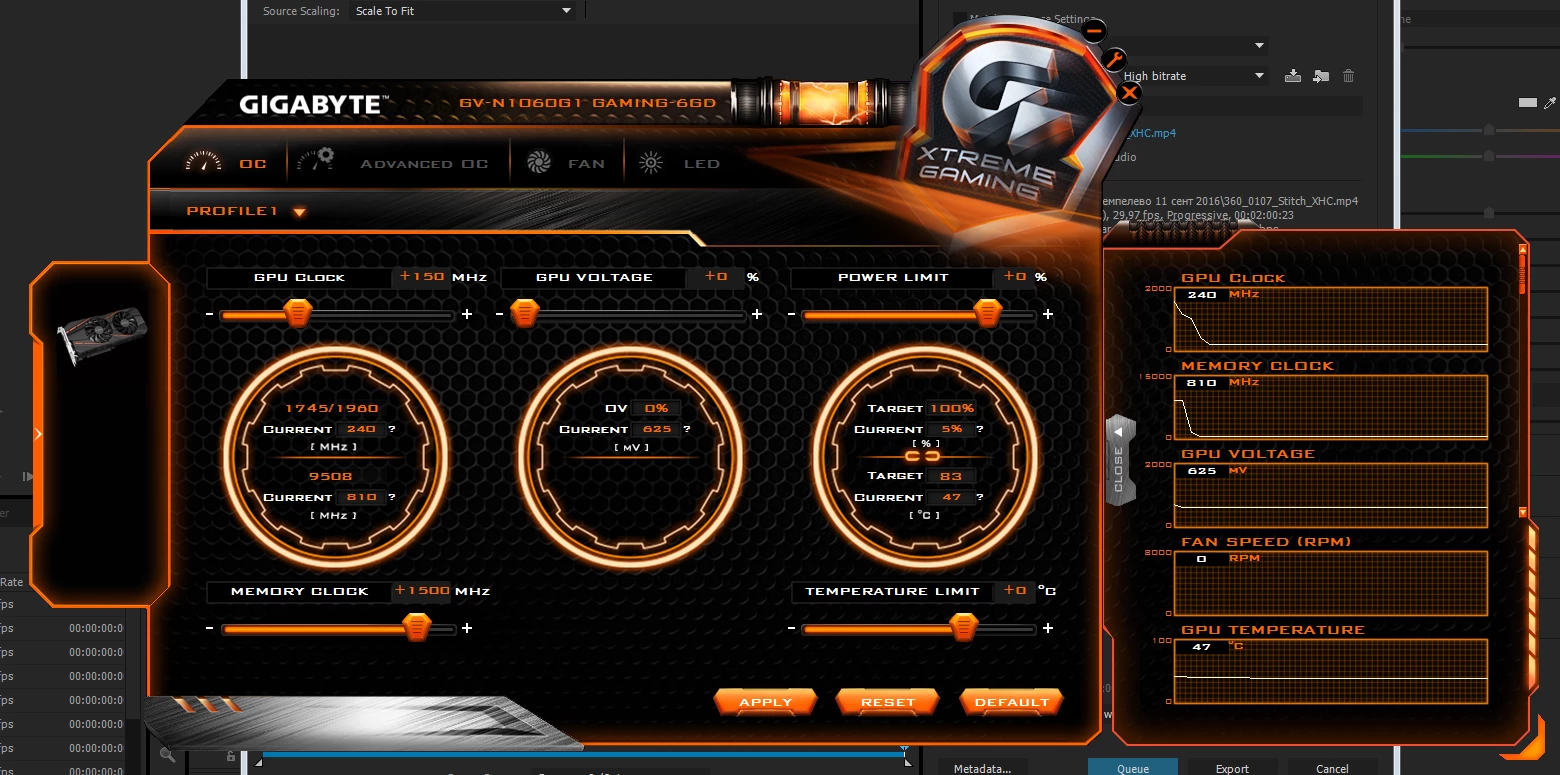
Task: Click the RESET button
Action: pos(888,702)
